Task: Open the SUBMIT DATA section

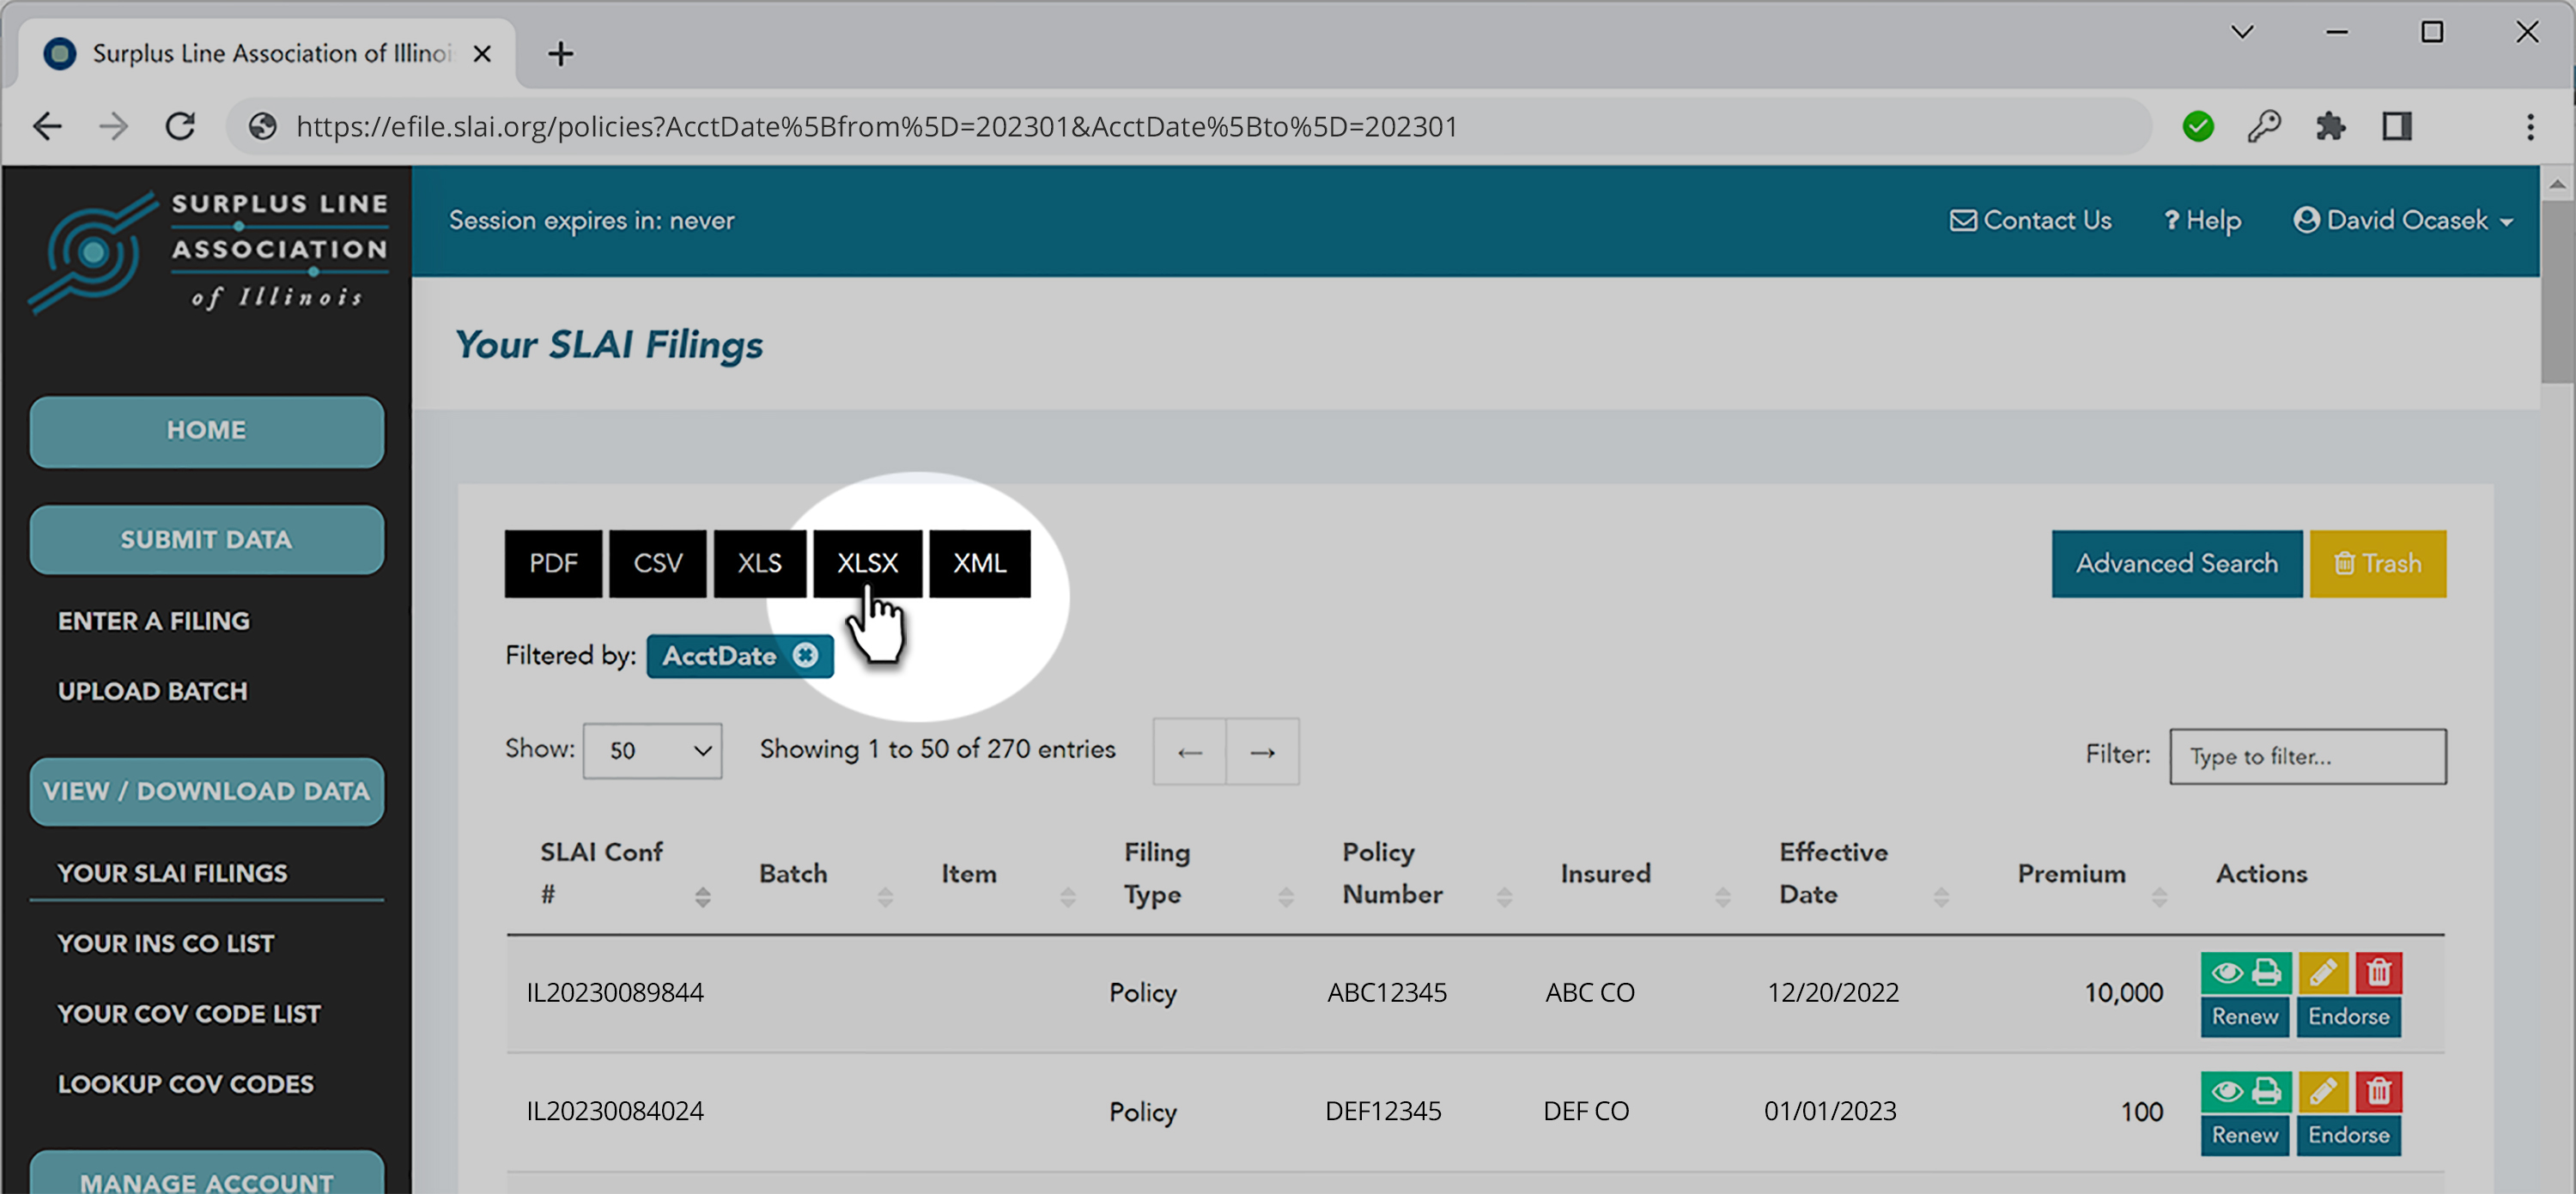Action: [207, 540]
